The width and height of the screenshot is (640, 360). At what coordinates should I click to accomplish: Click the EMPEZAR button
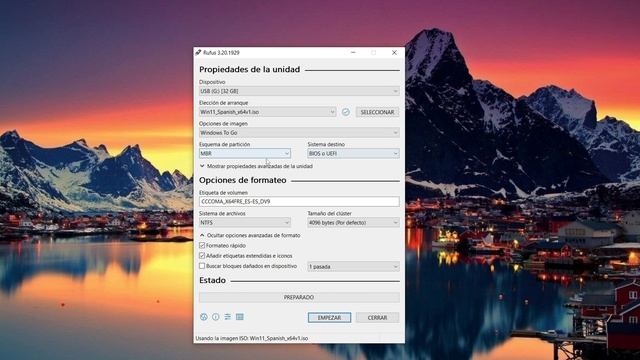[329, 318]
